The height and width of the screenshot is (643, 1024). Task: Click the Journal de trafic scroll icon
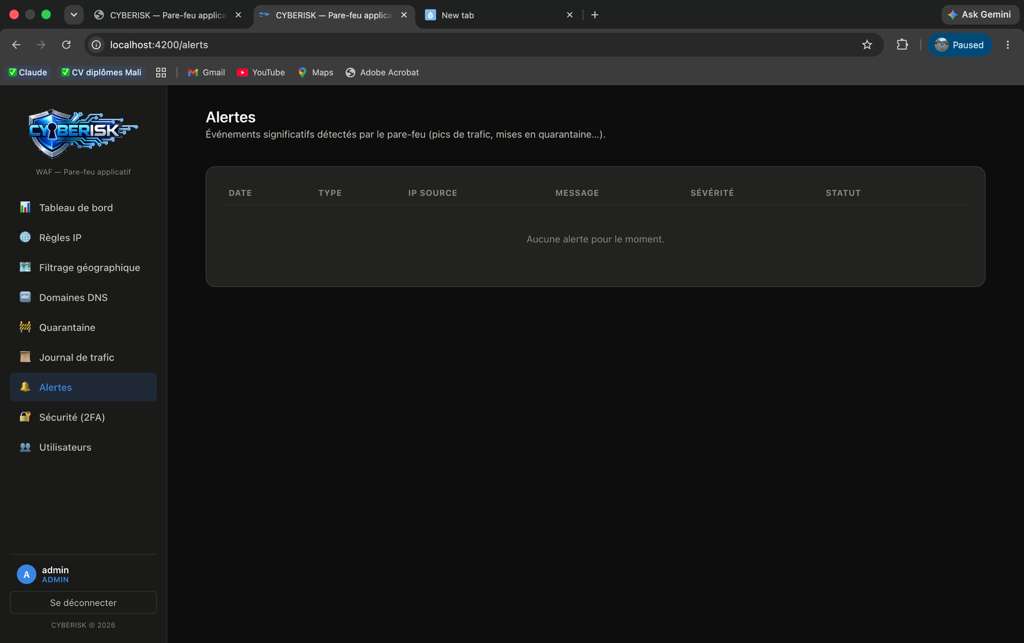click(x=25, y=357)
